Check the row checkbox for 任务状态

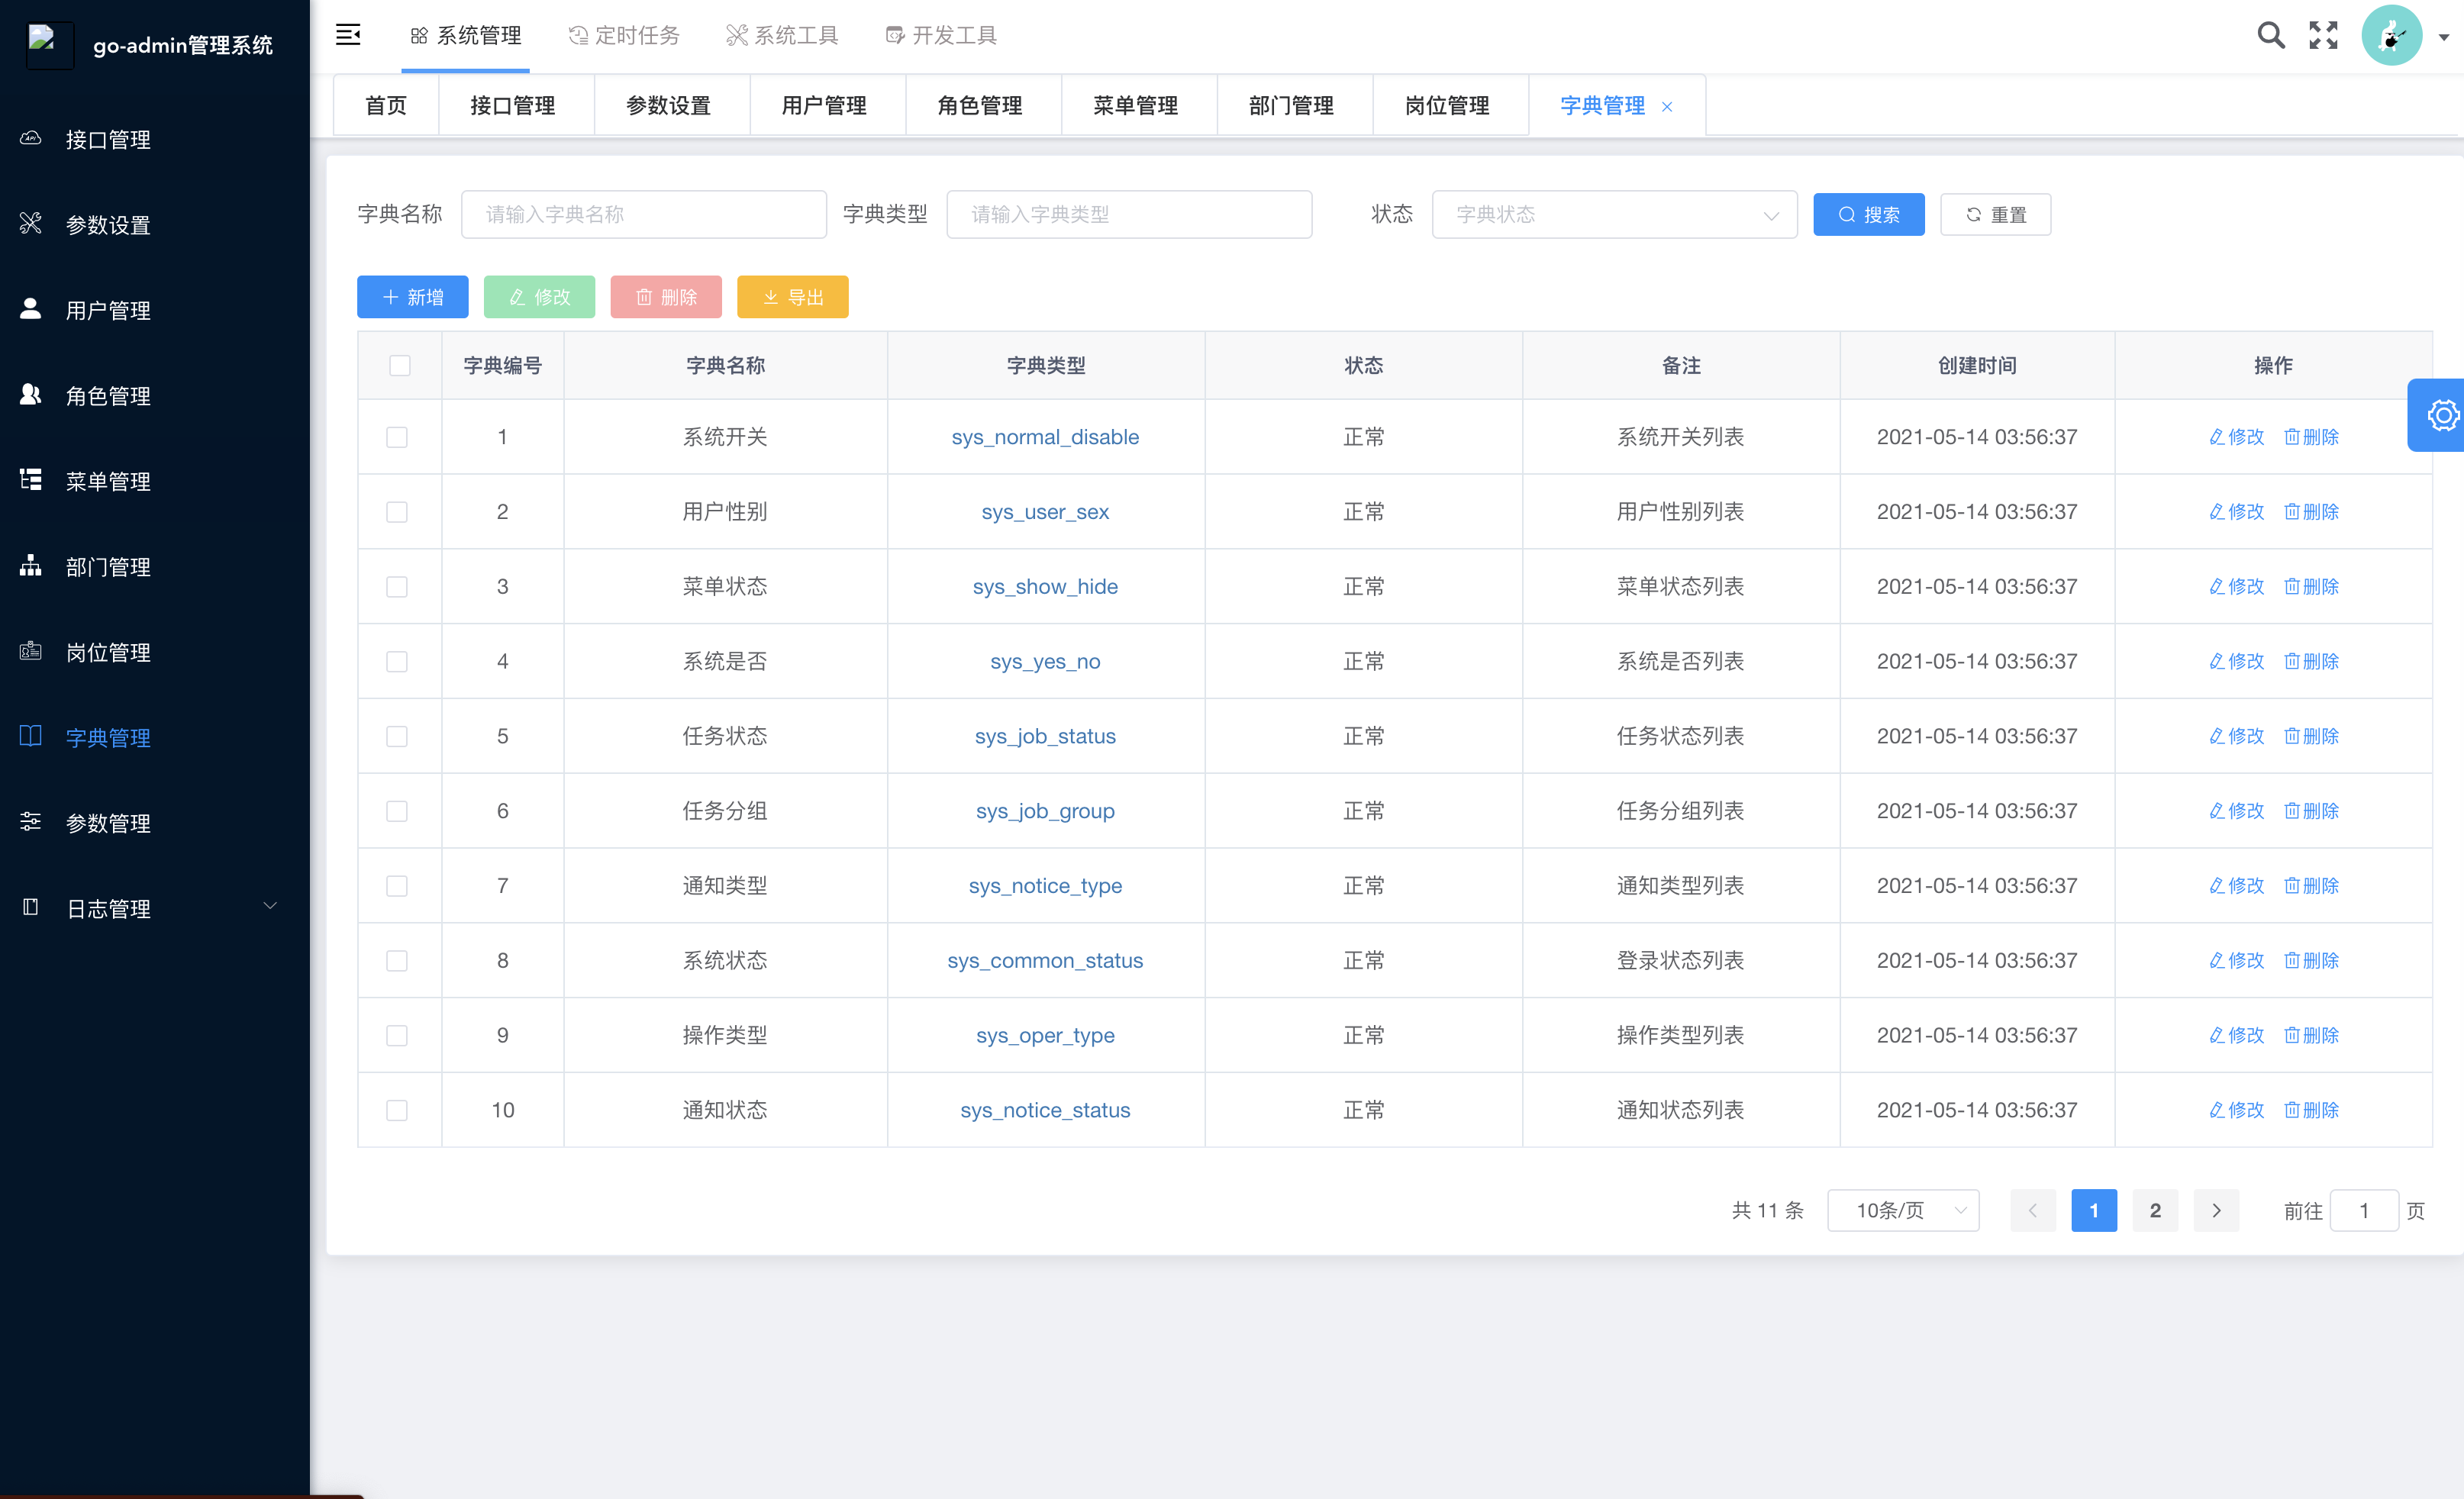point(397,736)
